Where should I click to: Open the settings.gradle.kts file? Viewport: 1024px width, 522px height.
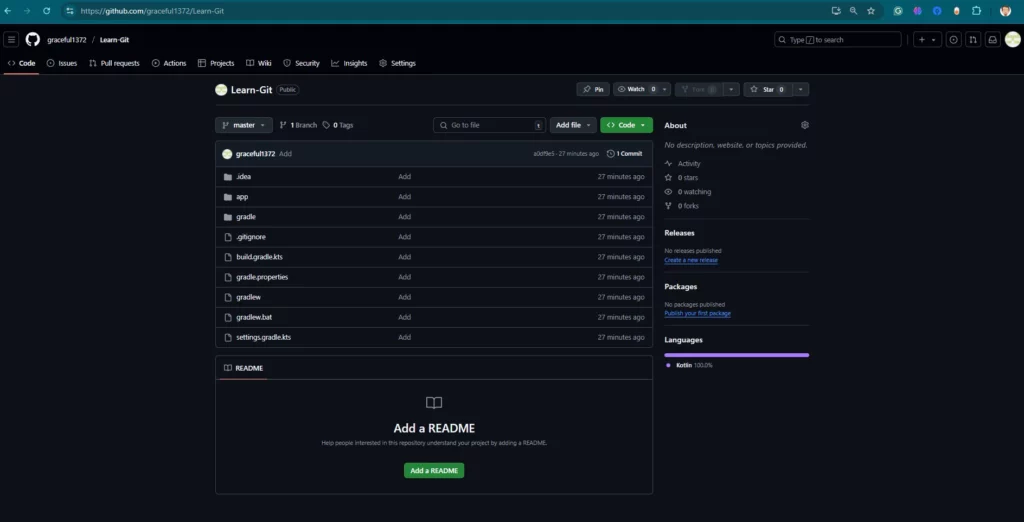(264, 337)
